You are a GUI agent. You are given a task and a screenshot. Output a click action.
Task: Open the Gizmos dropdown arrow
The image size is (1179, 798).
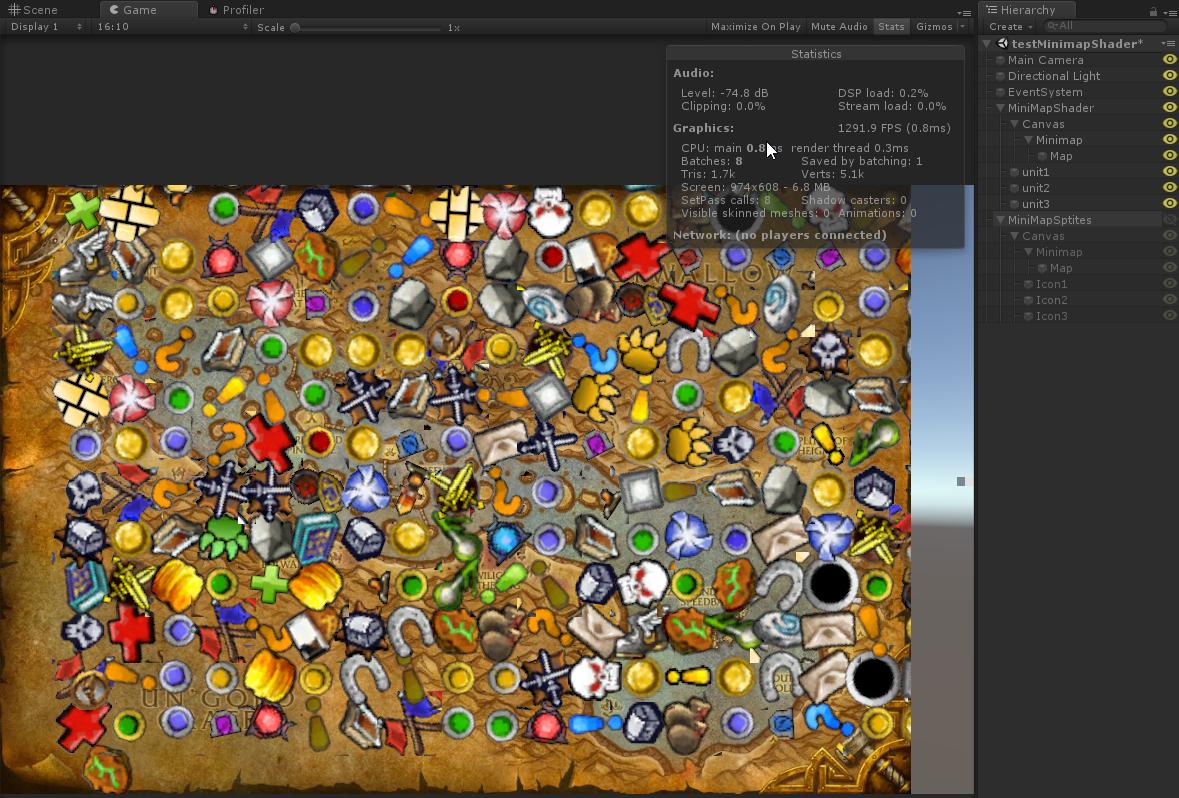(962, 26)
